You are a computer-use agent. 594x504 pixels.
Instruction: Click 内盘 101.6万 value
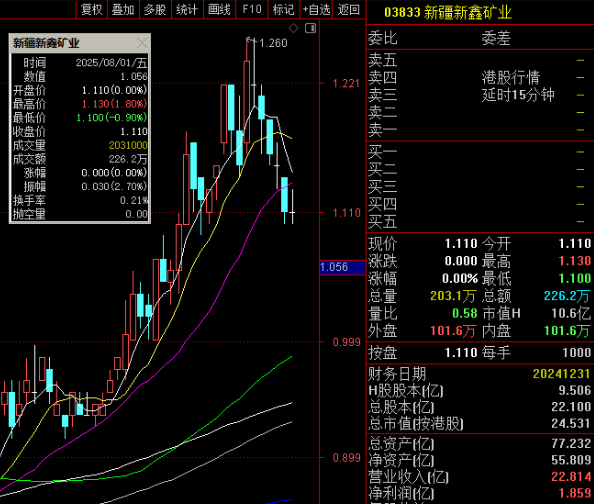[x=567, y=331]
